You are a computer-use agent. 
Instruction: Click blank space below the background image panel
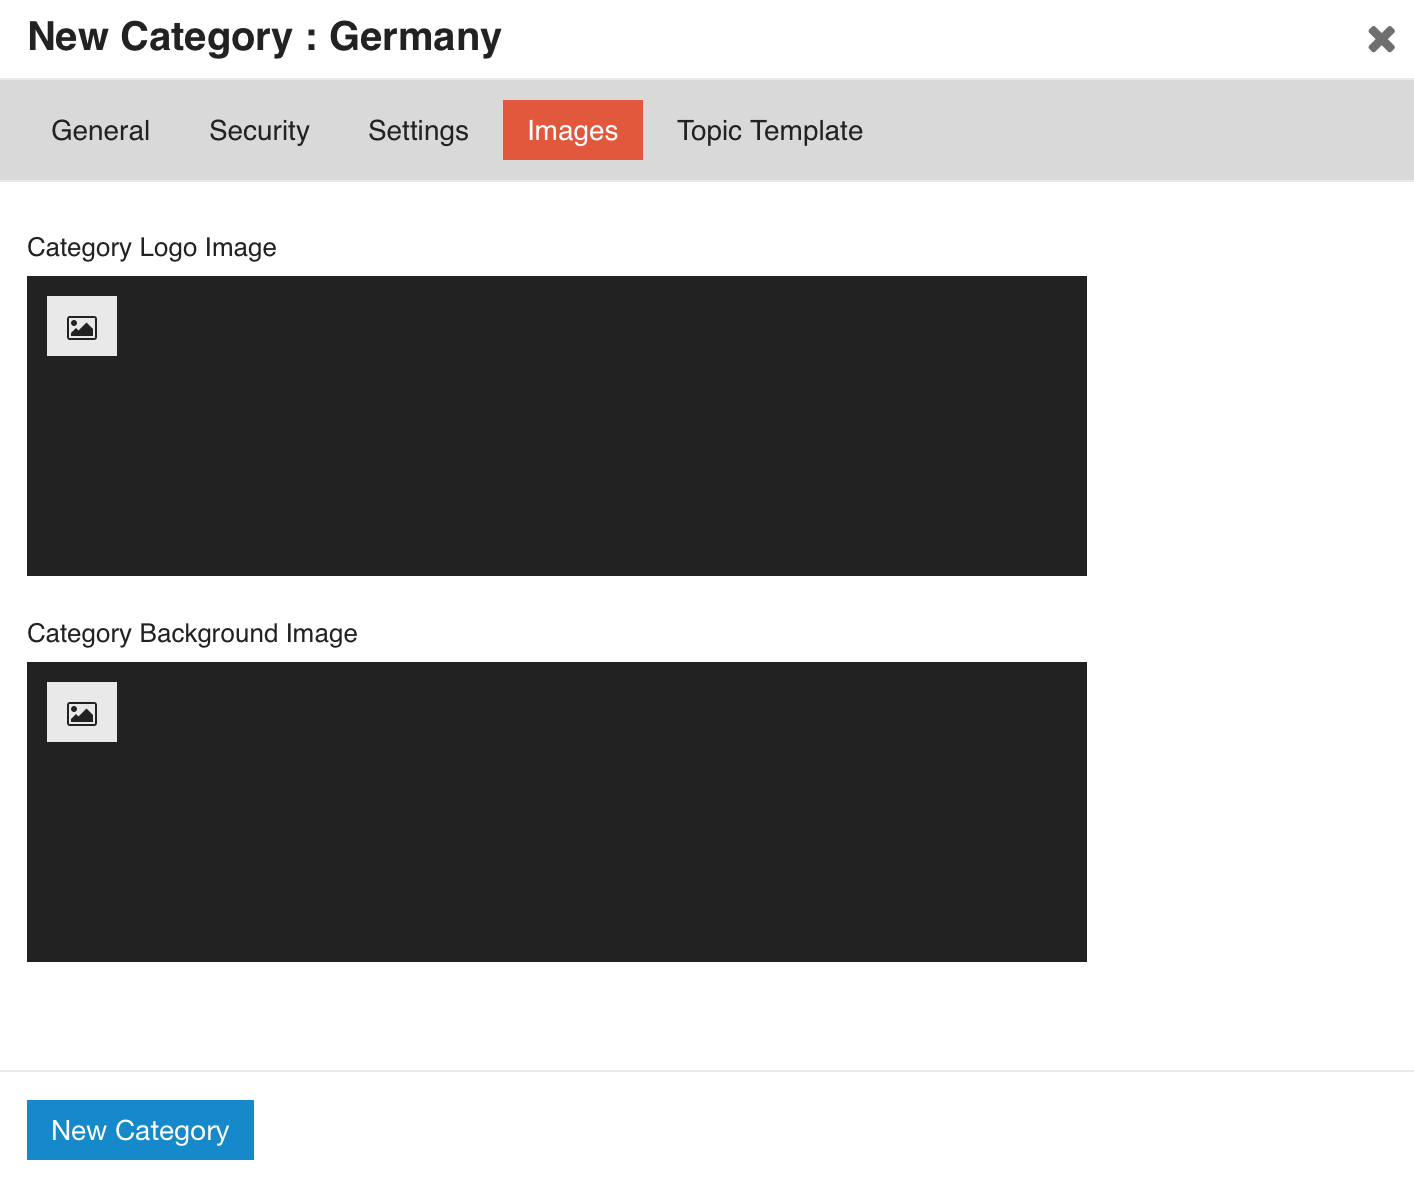pos(556,1015)
